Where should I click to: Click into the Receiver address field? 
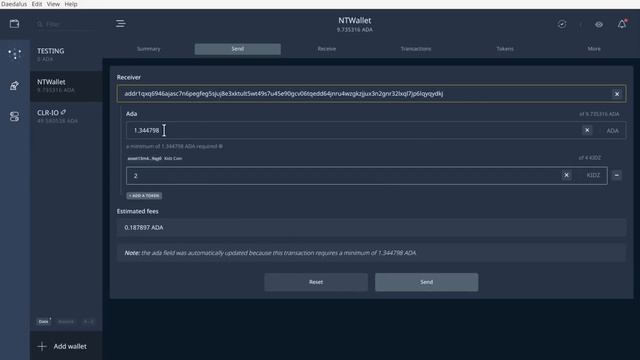click(371, 94)
